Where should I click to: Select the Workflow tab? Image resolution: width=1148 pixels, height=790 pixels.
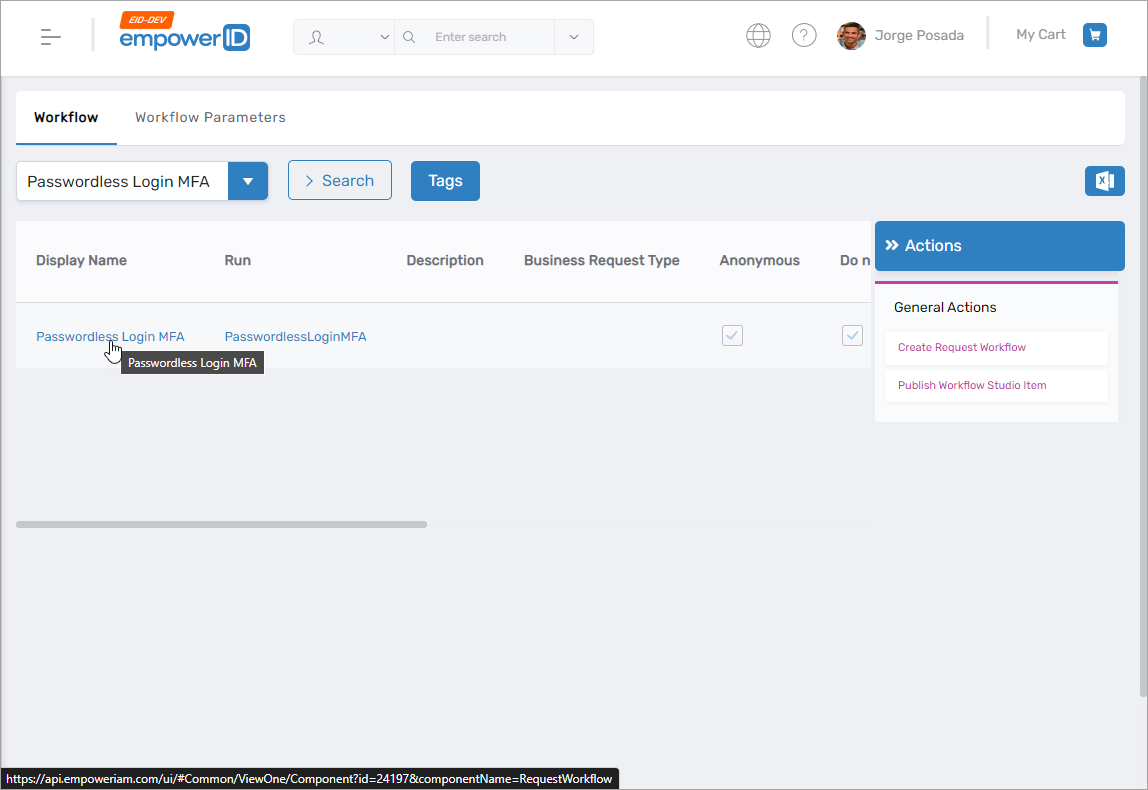[x=66, y=117]
